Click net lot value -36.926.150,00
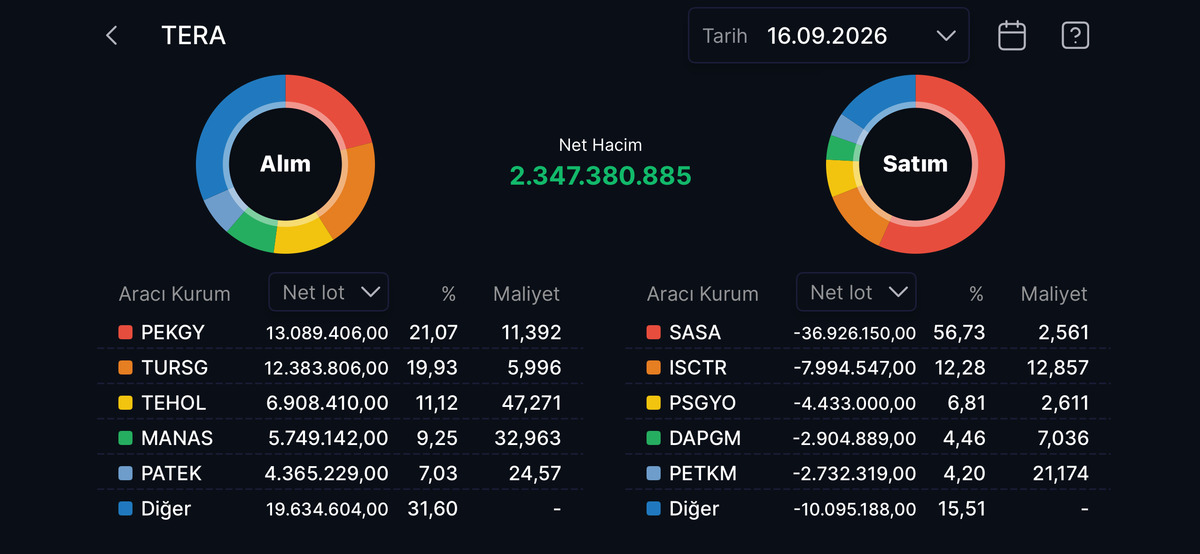The width and height of the screenshot is (1200, 554). click(x=854, y=332)
